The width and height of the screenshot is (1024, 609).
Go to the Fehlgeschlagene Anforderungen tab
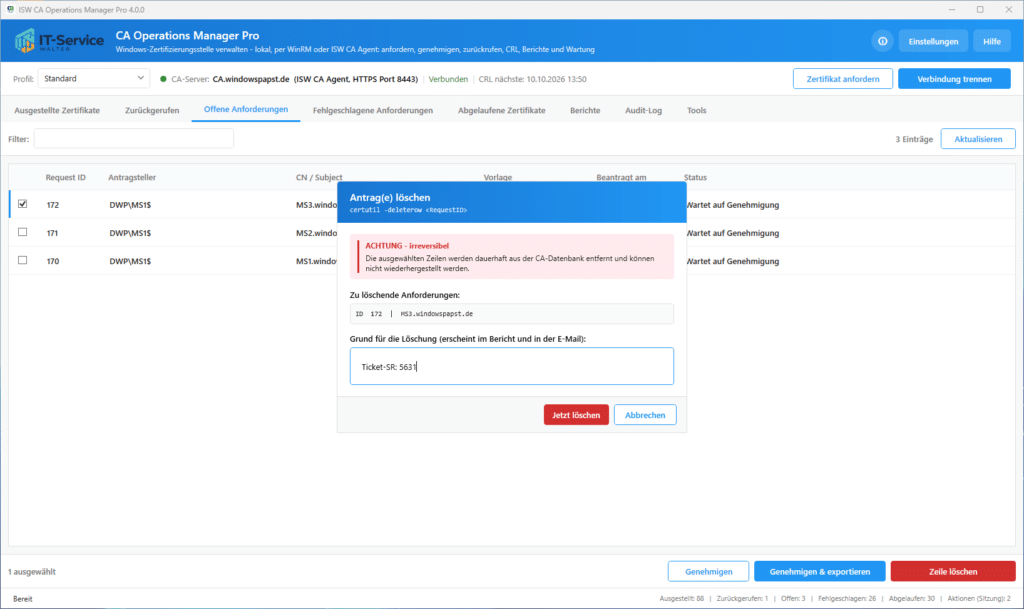(373, 110)
